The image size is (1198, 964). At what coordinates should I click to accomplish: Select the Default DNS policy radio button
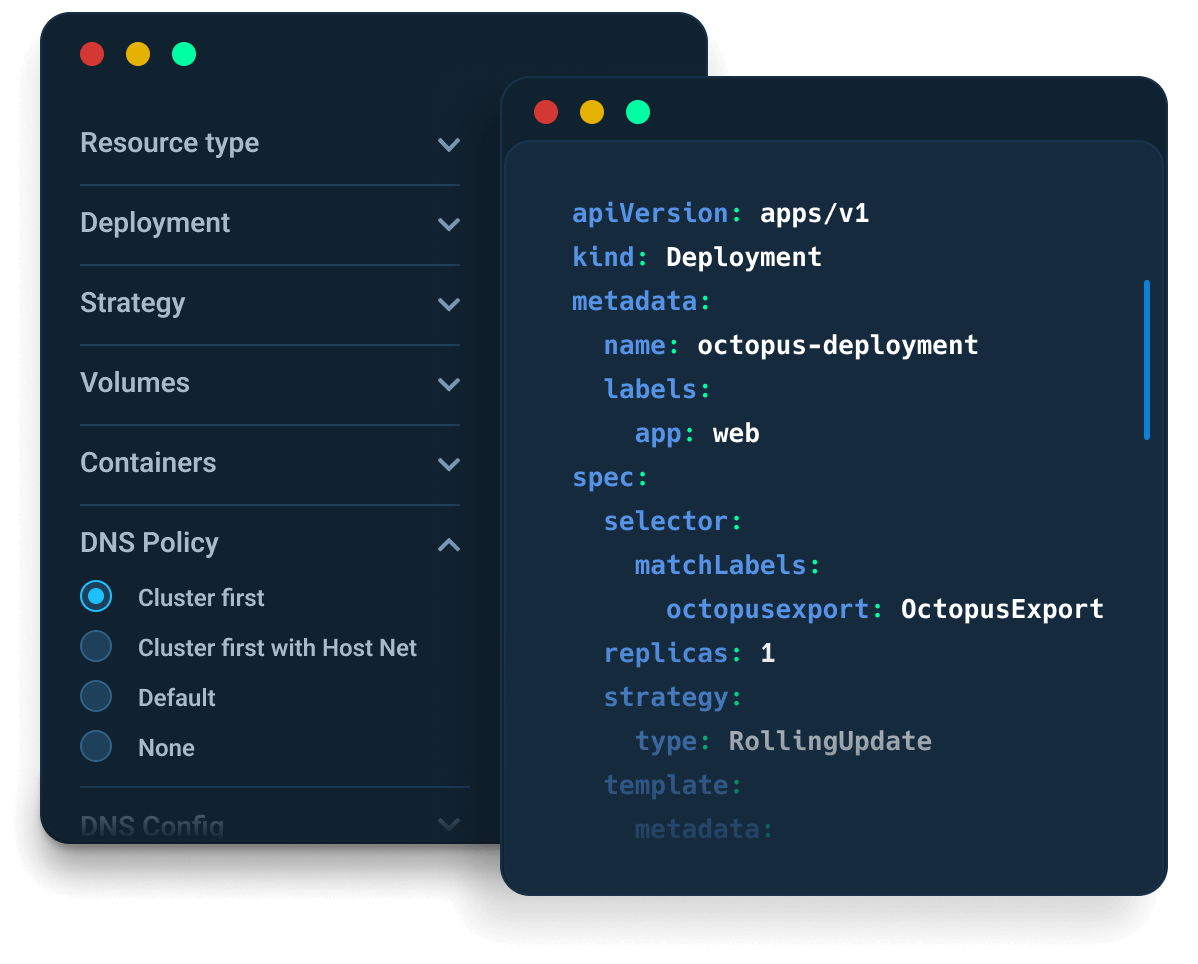click(96, 697)
